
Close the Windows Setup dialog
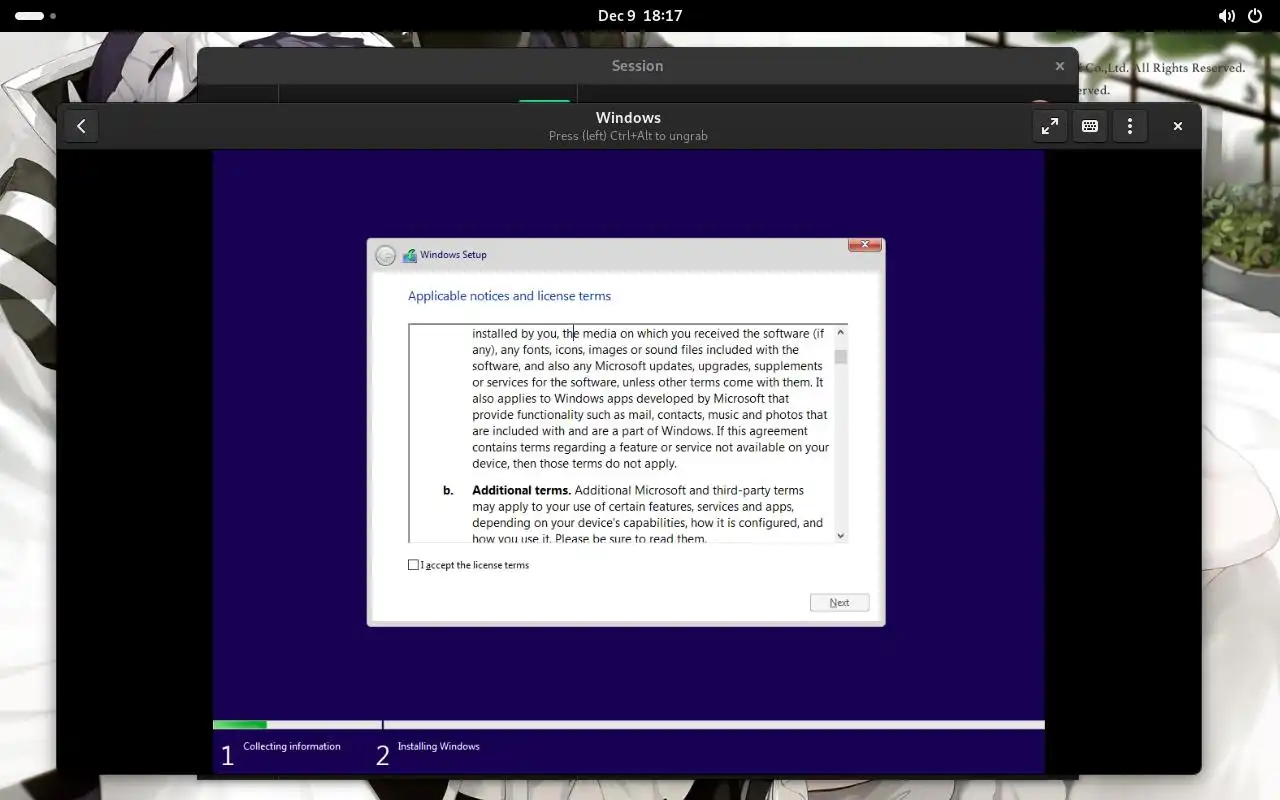coord(864,245)
